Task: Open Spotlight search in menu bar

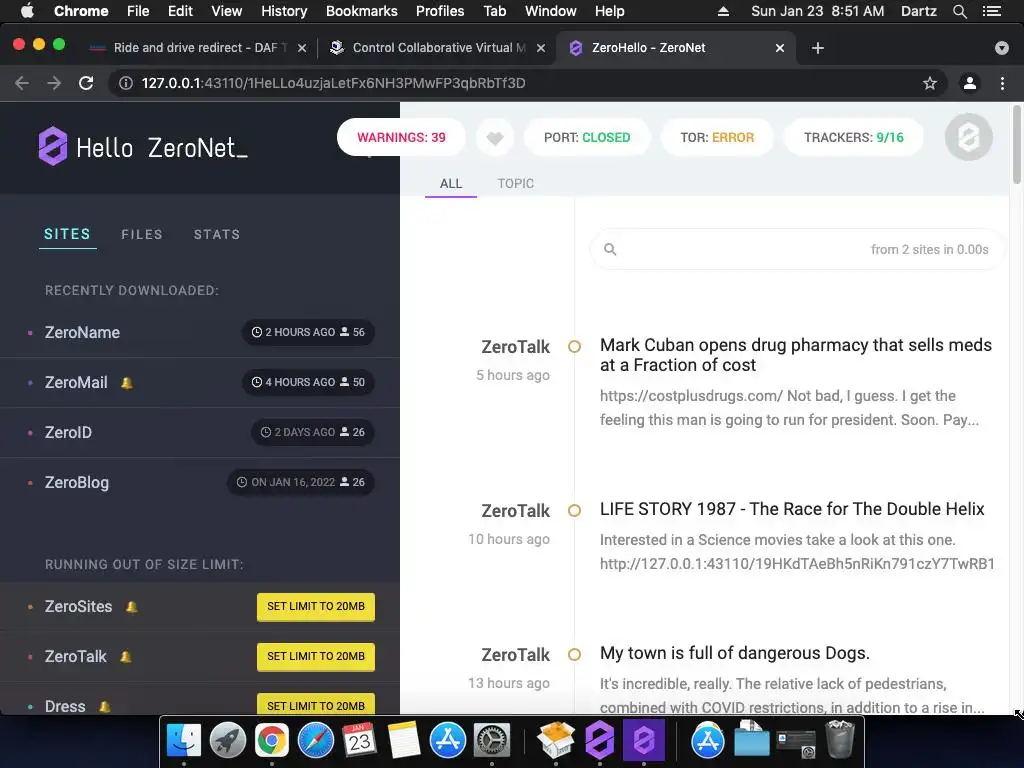Action: 959,11
